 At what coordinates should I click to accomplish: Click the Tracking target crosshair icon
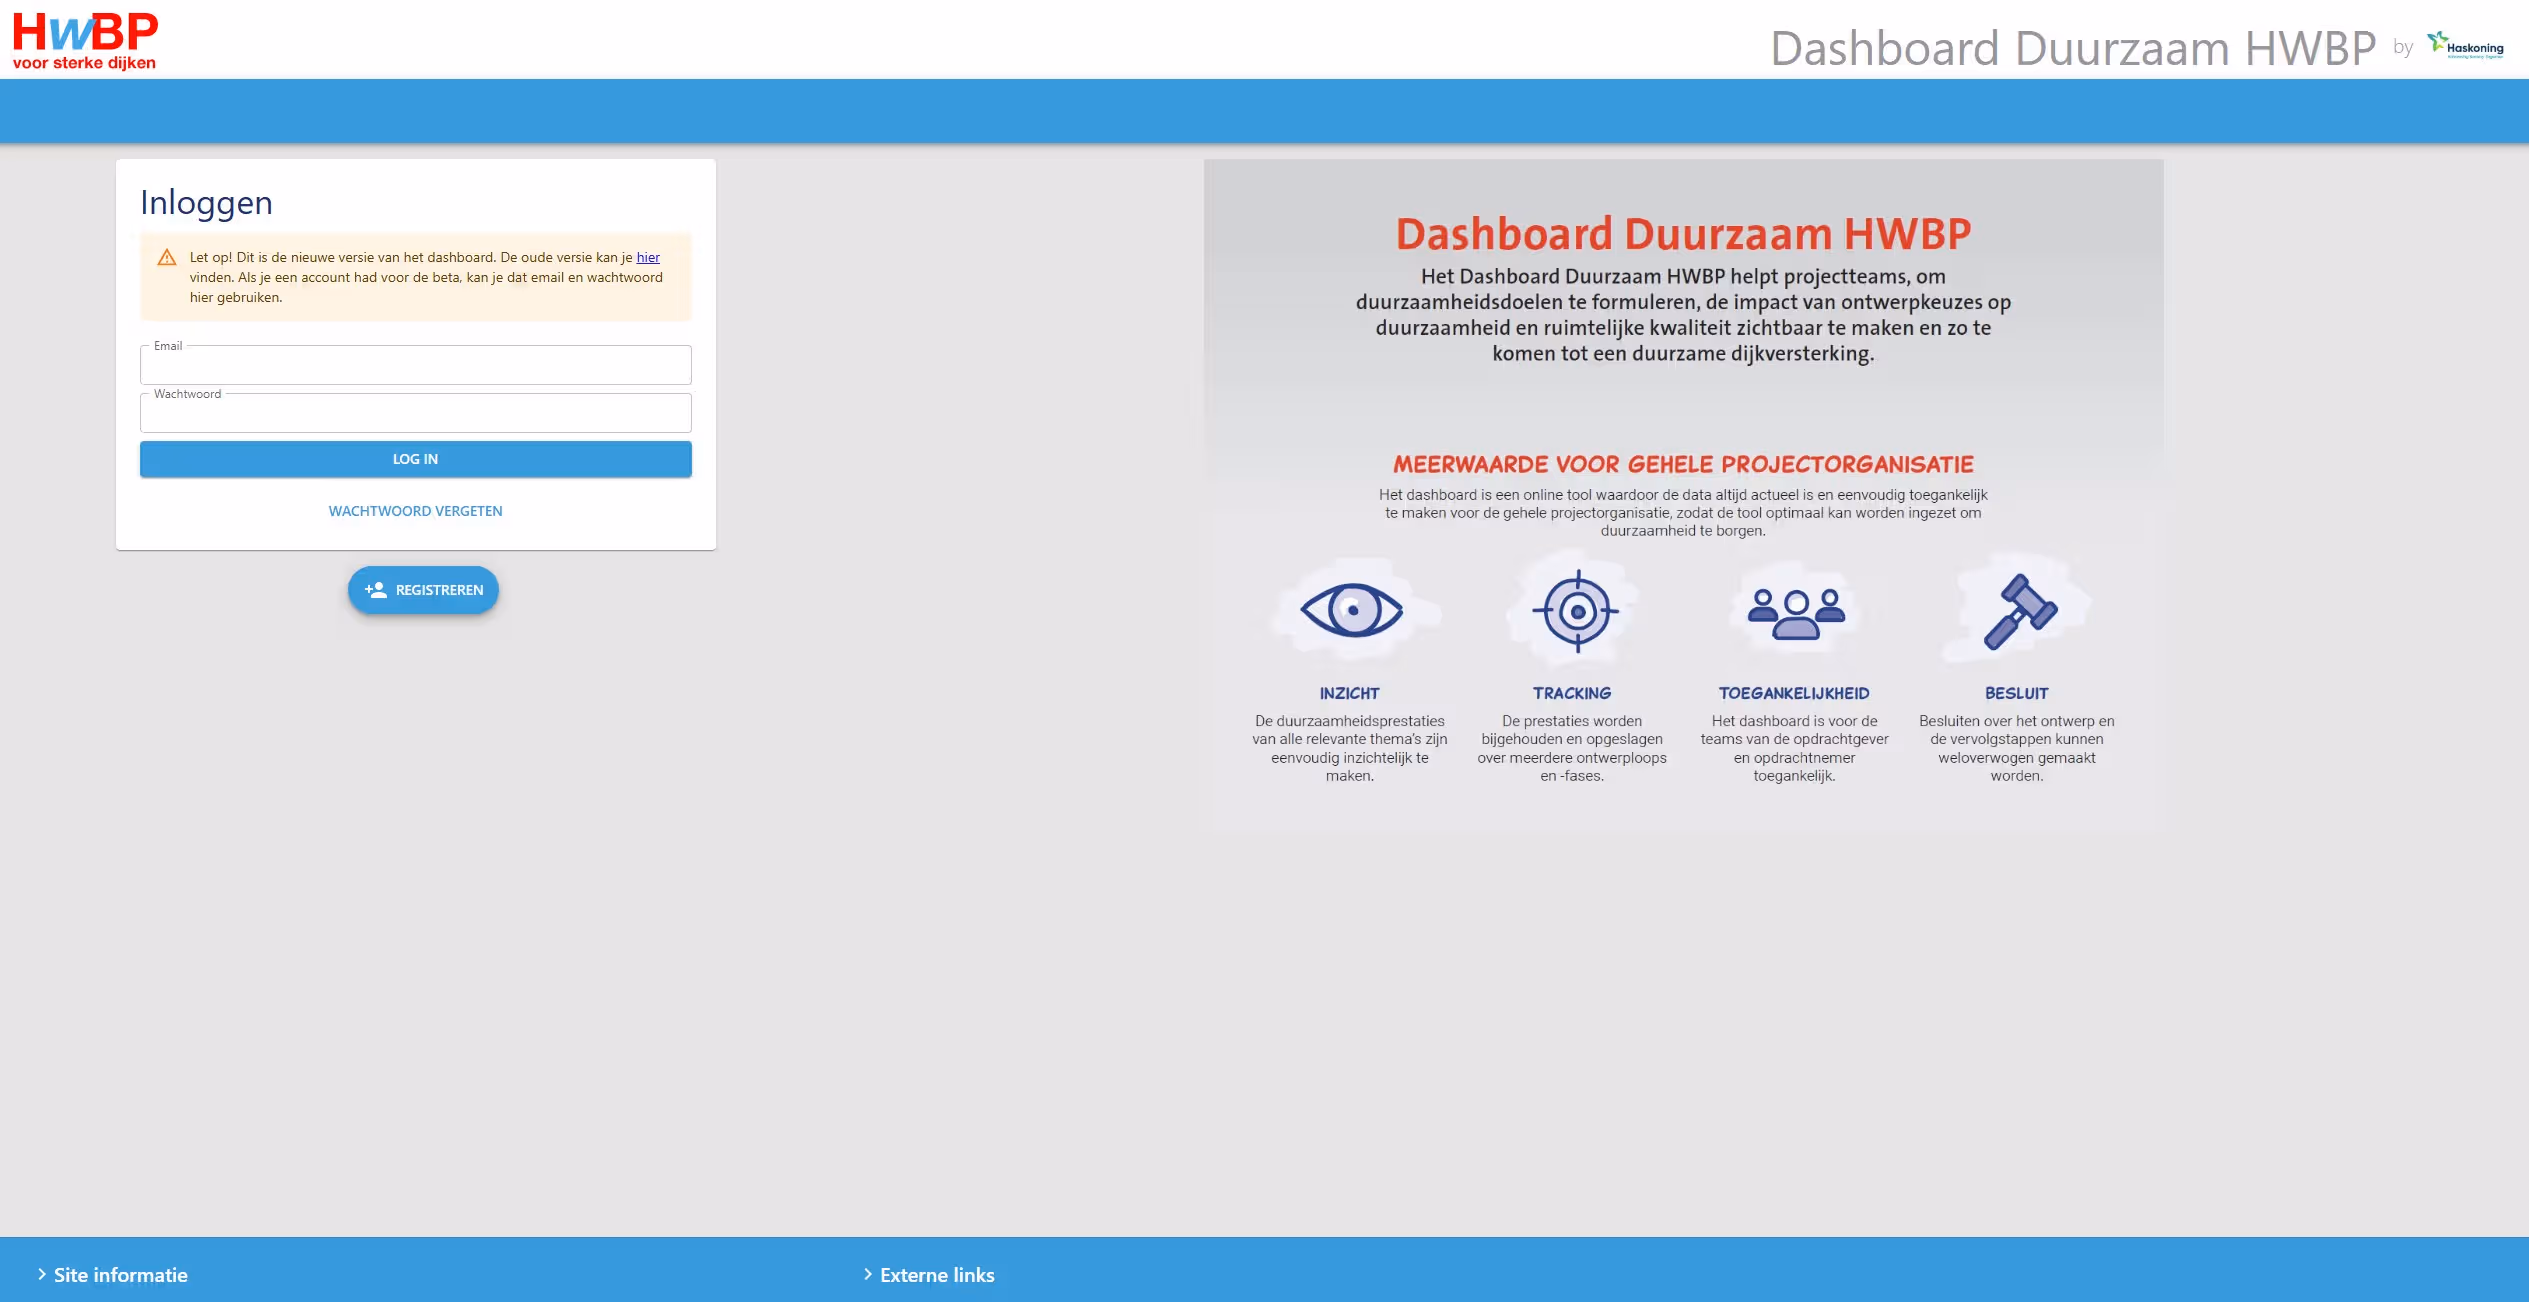pos(1577,611)
